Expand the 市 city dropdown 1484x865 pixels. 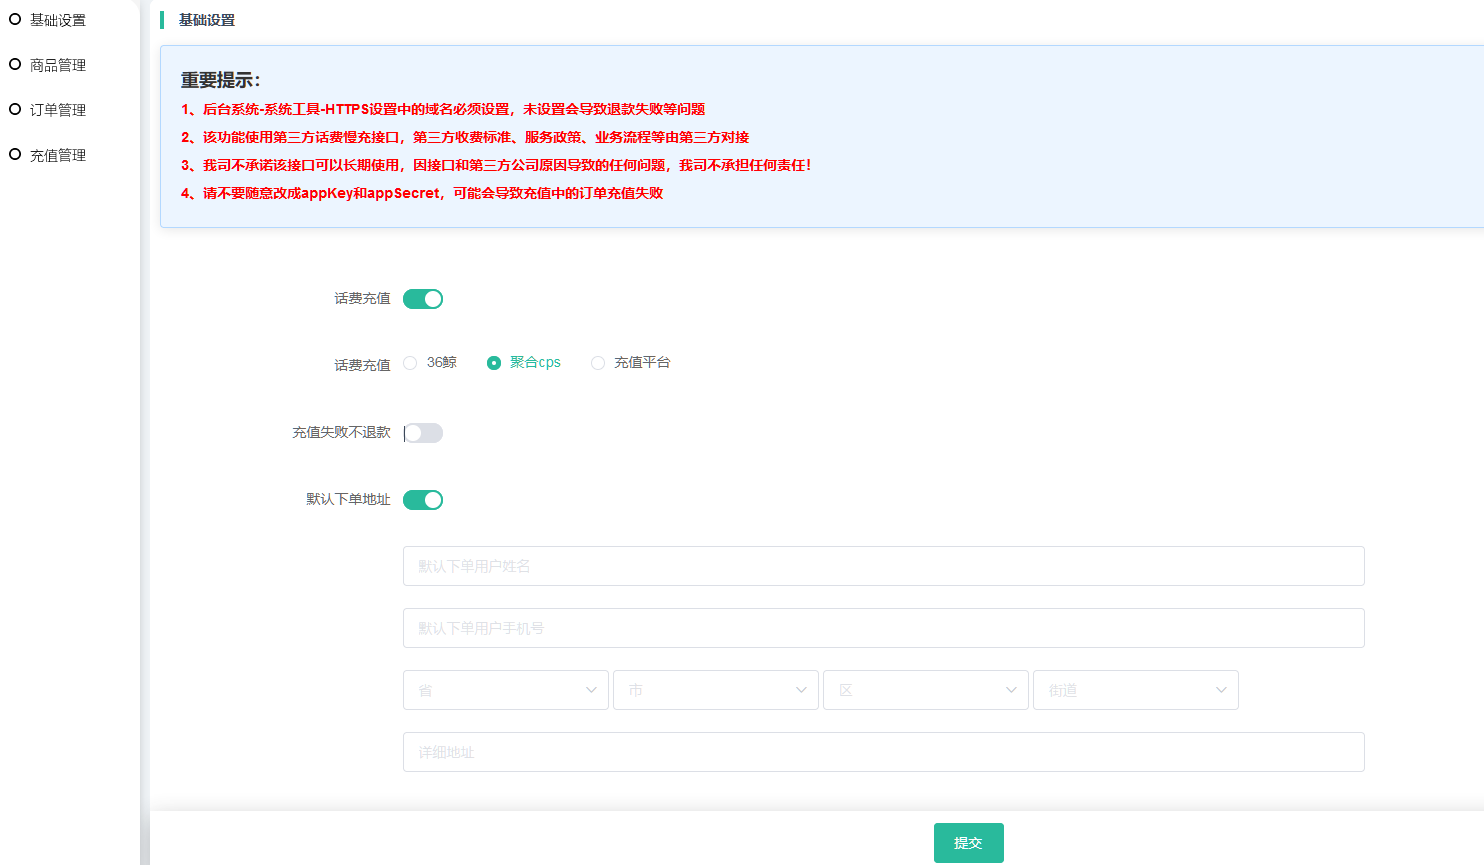tap(715, 690)
